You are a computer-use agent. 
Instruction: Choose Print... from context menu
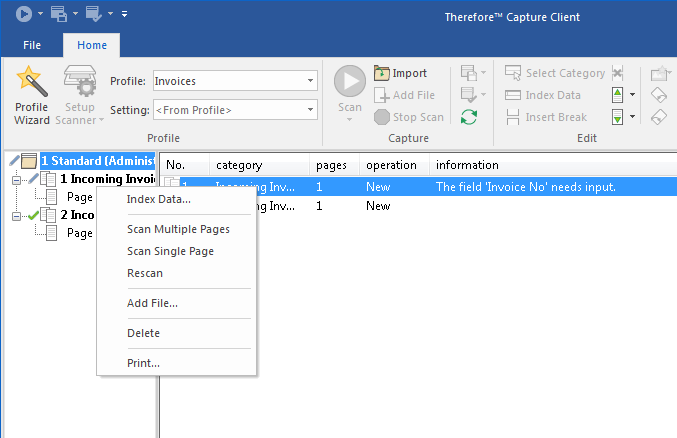click(176, 363)
